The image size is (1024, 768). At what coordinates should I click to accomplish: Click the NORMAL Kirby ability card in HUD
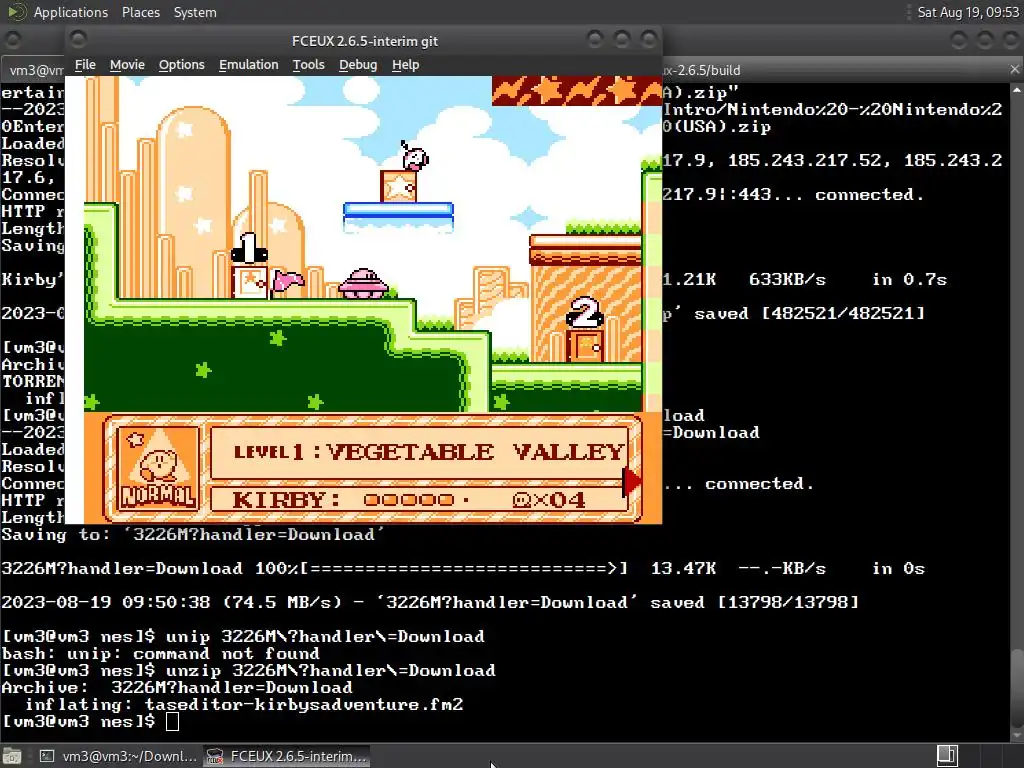click(x=159, y=468)
